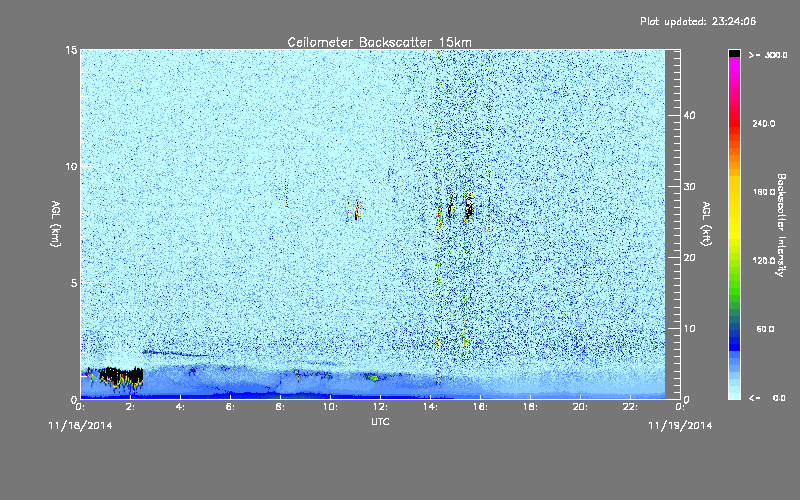Pick the red band near 240.0

click(x=734, y=123)
